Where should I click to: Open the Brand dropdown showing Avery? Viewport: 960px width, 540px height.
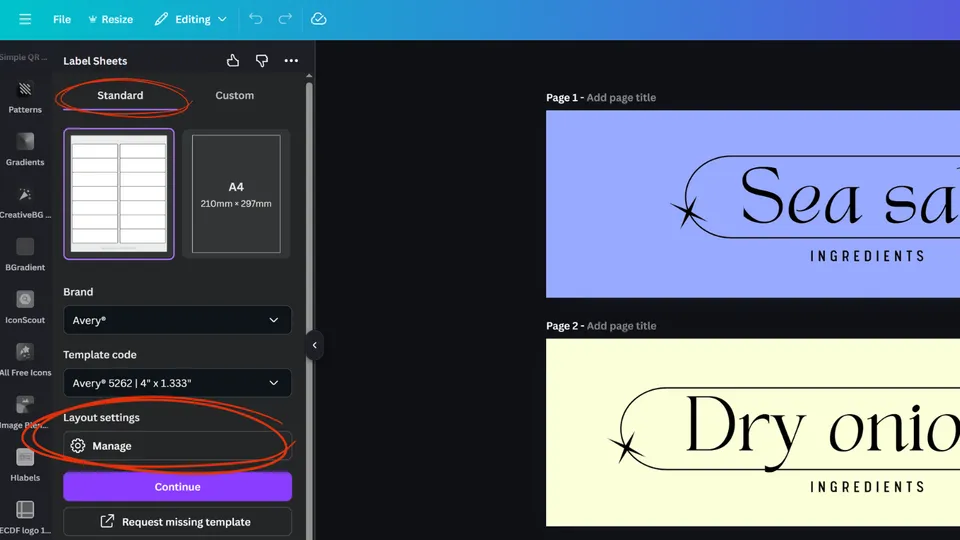[x=178, y=320]
